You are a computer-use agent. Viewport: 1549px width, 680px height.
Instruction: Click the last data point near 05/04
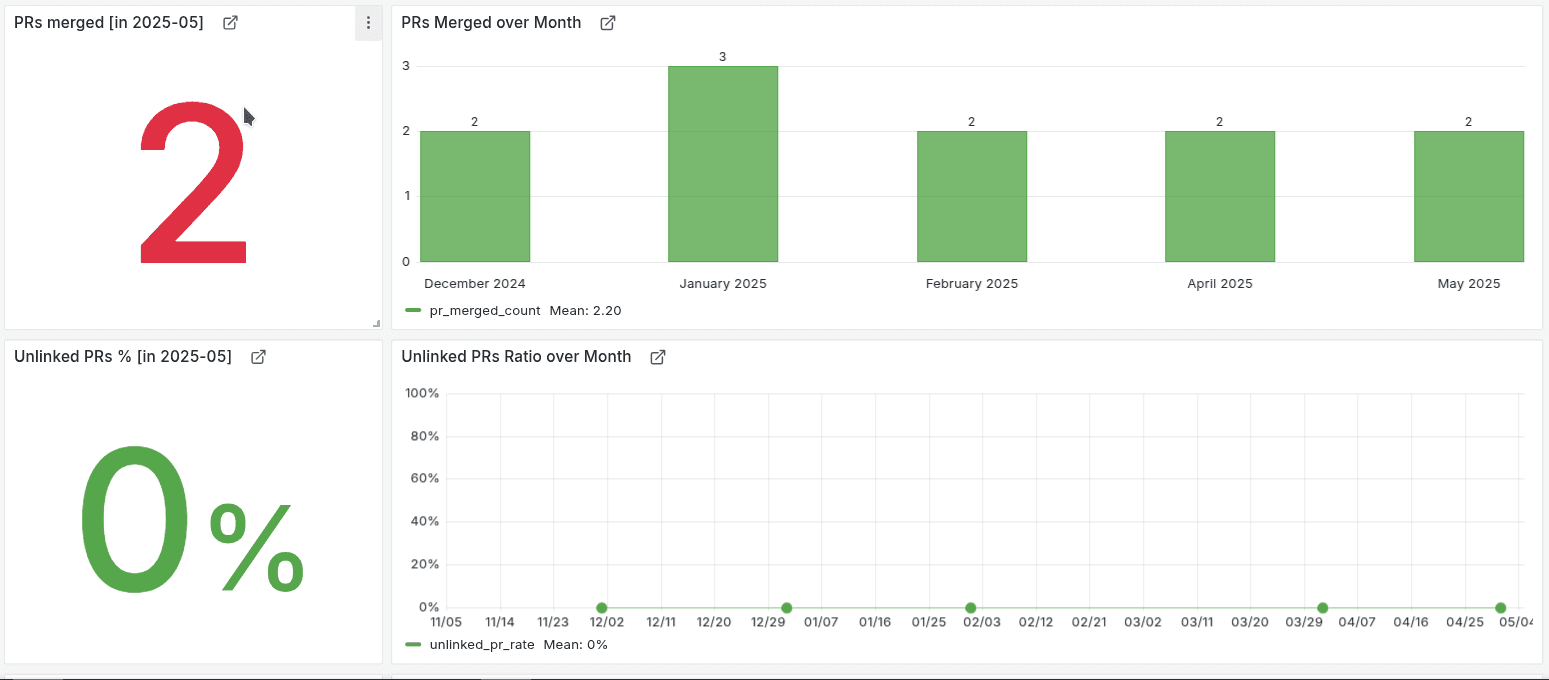coord(1500,608)
